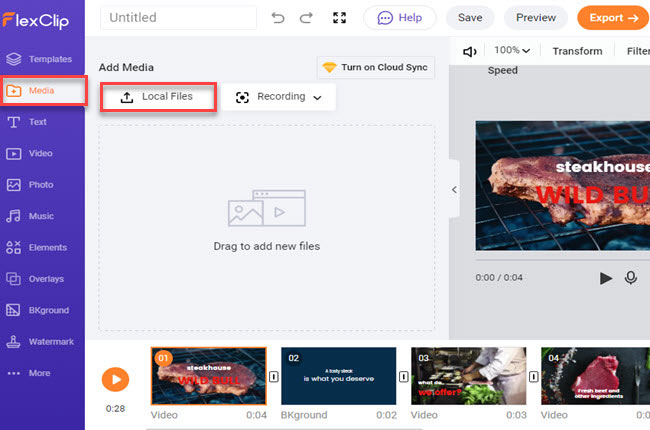Select storyboard scene 01 thumbnail
The width and height of the screenshot is (650, 430).
[209, 376]
